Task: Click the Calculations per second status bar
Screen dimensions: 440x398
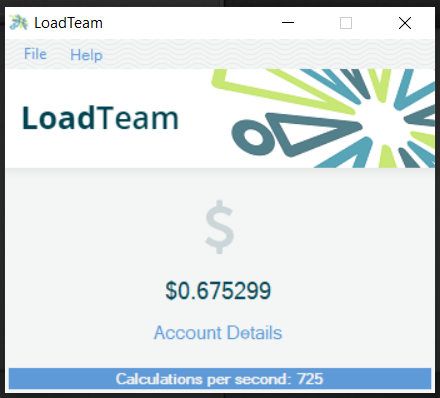Action: click(220, 379)
